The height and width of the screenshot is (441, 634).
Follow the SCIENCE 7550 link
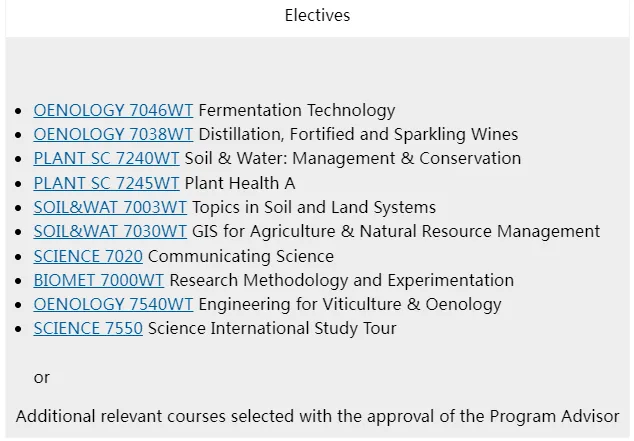coord(88,328)
